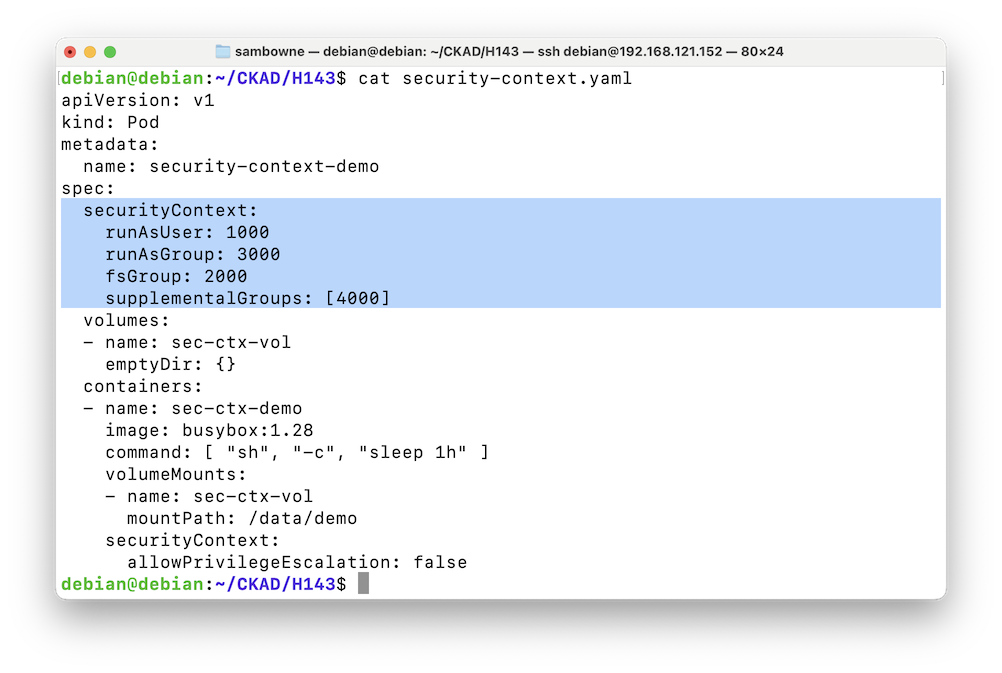The width and height of the screenshot is (1002, 673).
Task: Click the highlighted 'runAsUser: 1000' line
Action: [187, 232]
